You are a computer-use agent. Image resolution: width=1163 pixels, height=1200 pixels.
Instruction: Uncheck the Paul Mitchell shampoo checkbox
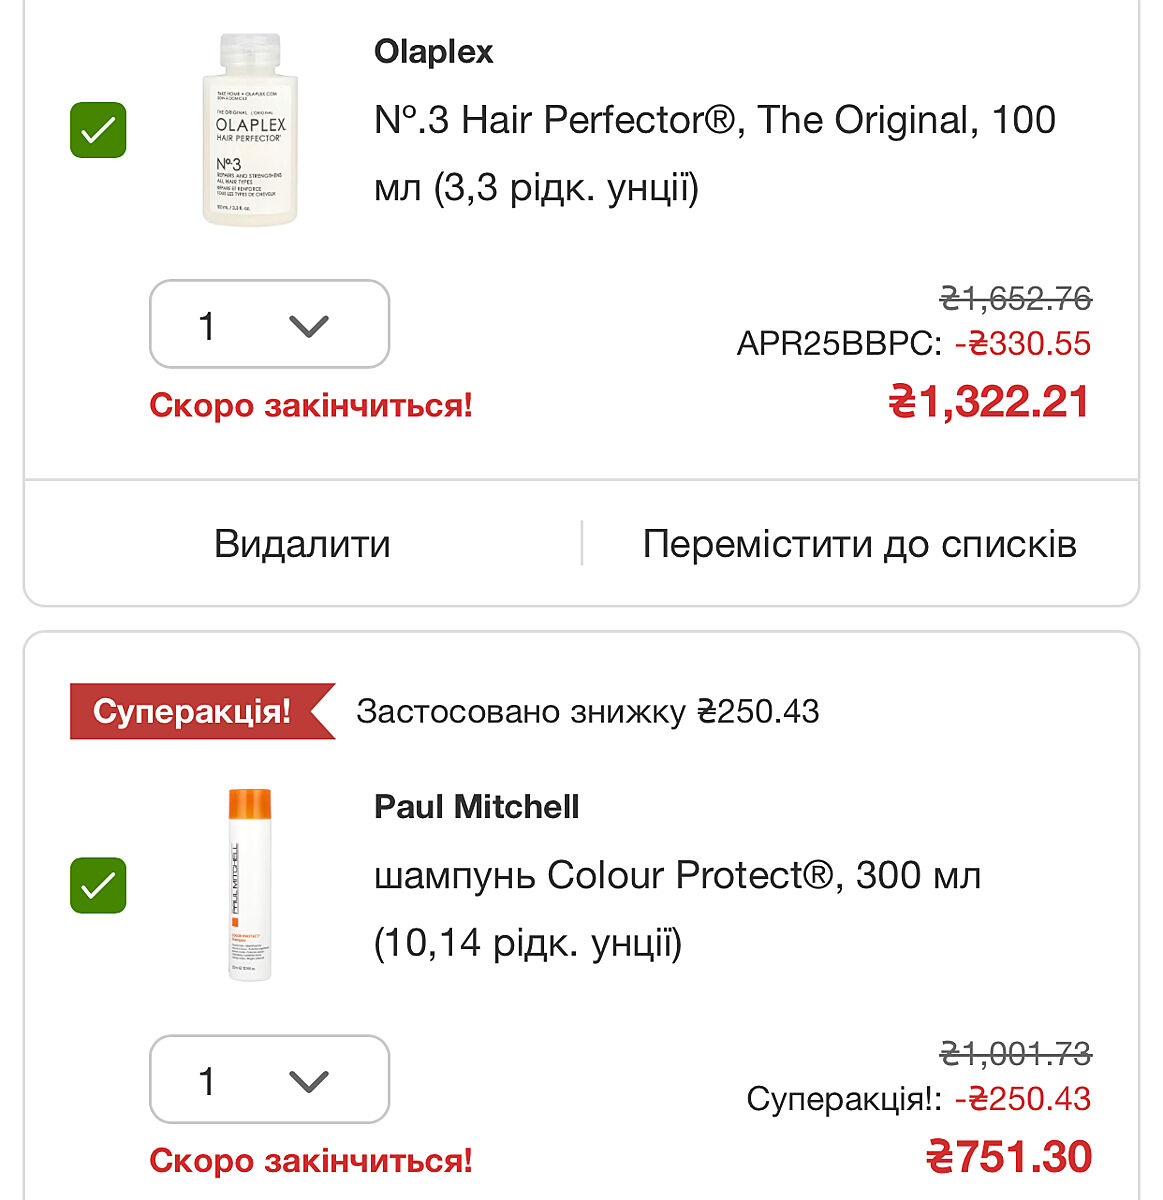click(98, 885)
